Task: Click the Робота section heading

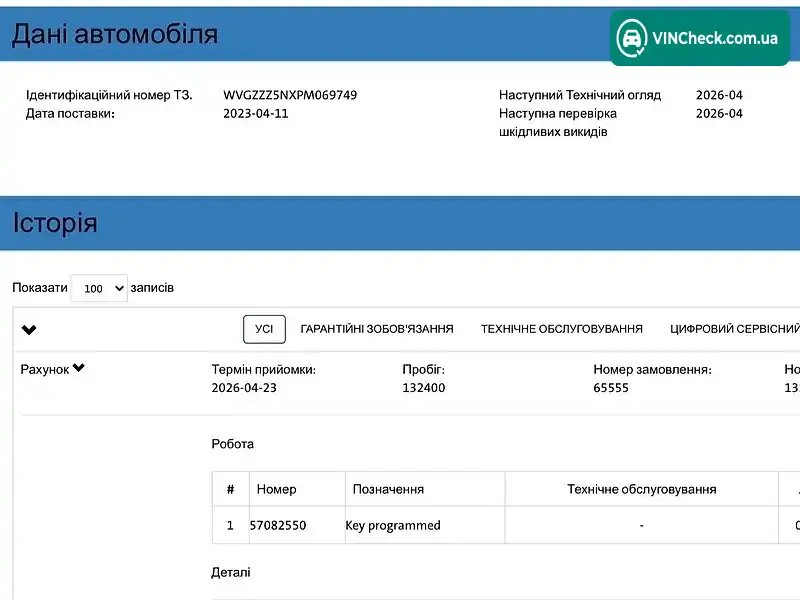Action: pyautogui.click(x=233, y=444)
